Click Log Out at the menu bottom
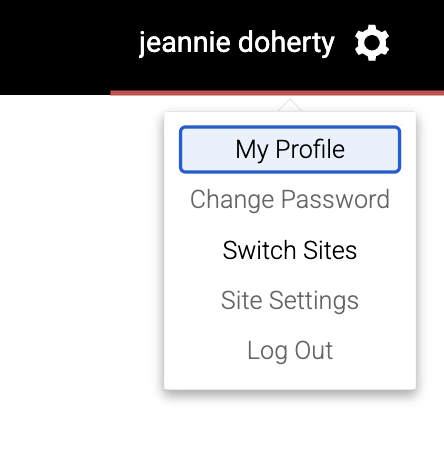Screen dimensions: 444x470 (x=290, y=351)
